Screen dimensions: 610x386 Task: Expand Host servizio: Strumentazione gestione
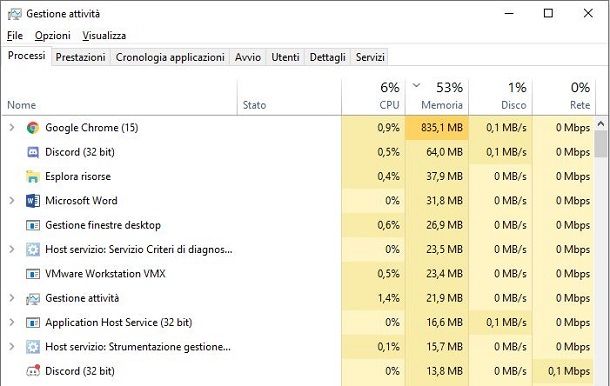tap(12, 347)
